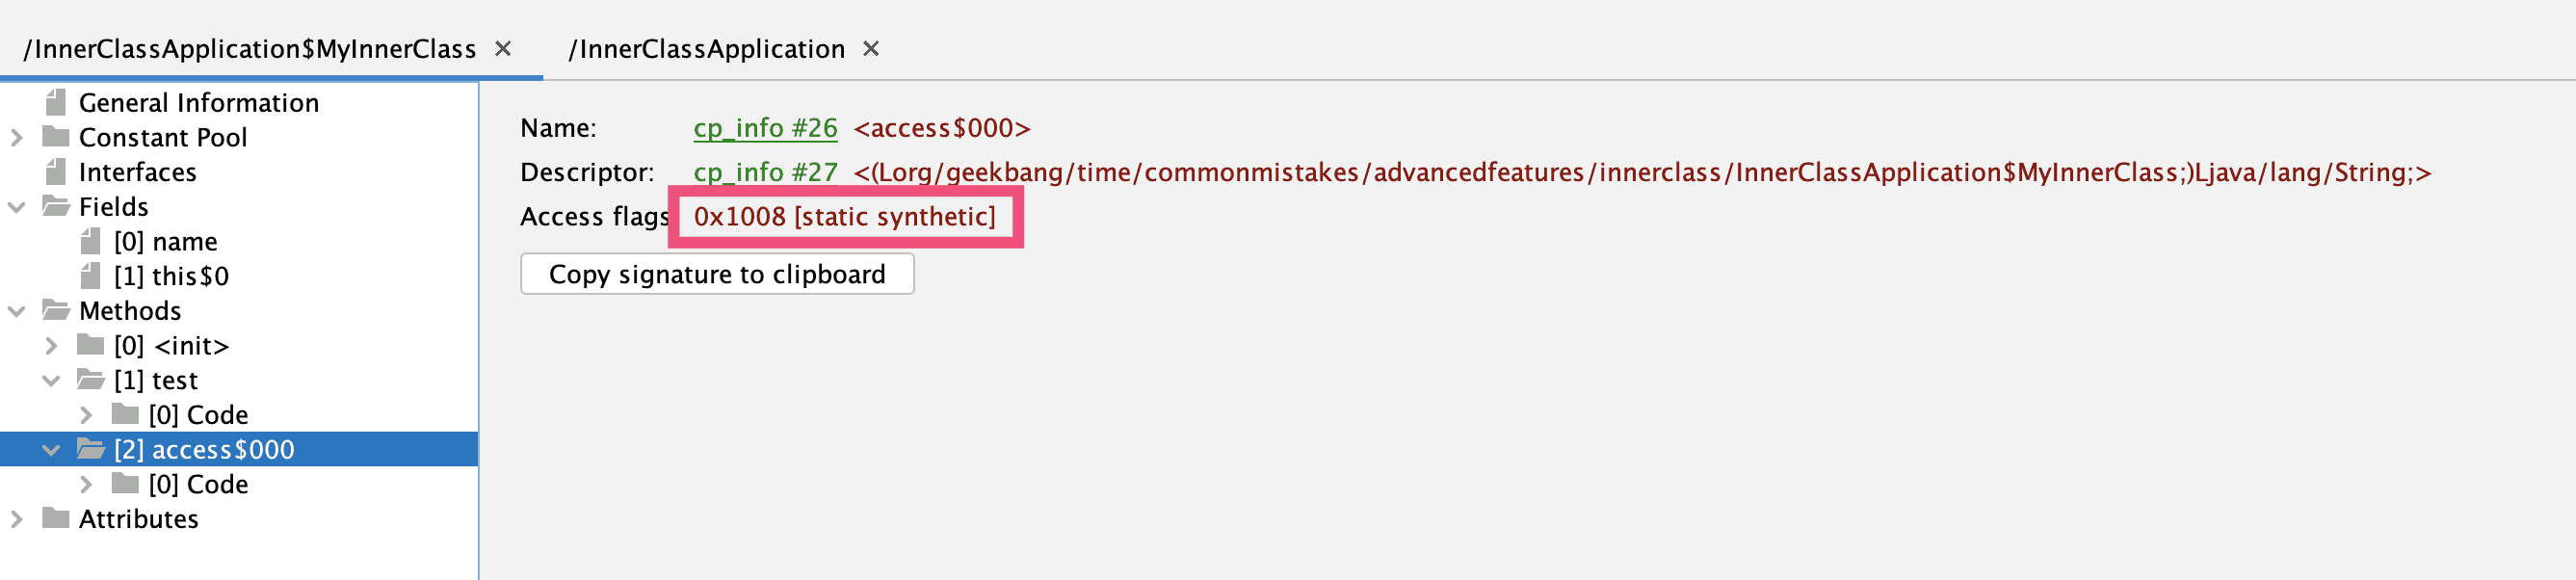2576x580 pixels.
Task: Close the /InnerClassApplication tab
Action: [x=871, y=49]
